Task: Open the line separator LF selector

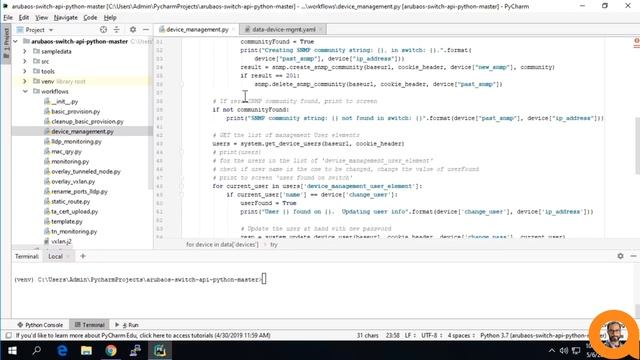Action: [410, 336]
